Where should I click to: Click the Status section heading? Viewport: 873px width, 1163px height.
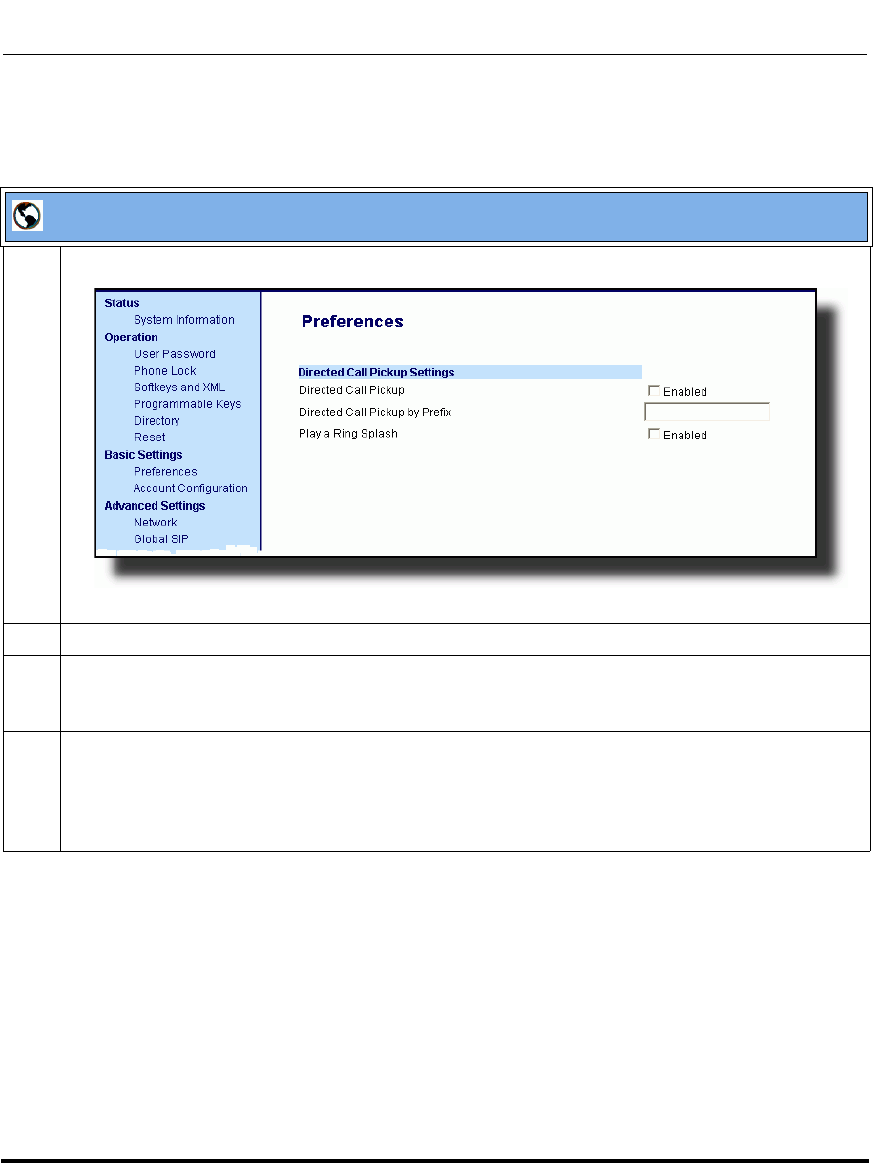pyautogui.click(x=122, y=303)
